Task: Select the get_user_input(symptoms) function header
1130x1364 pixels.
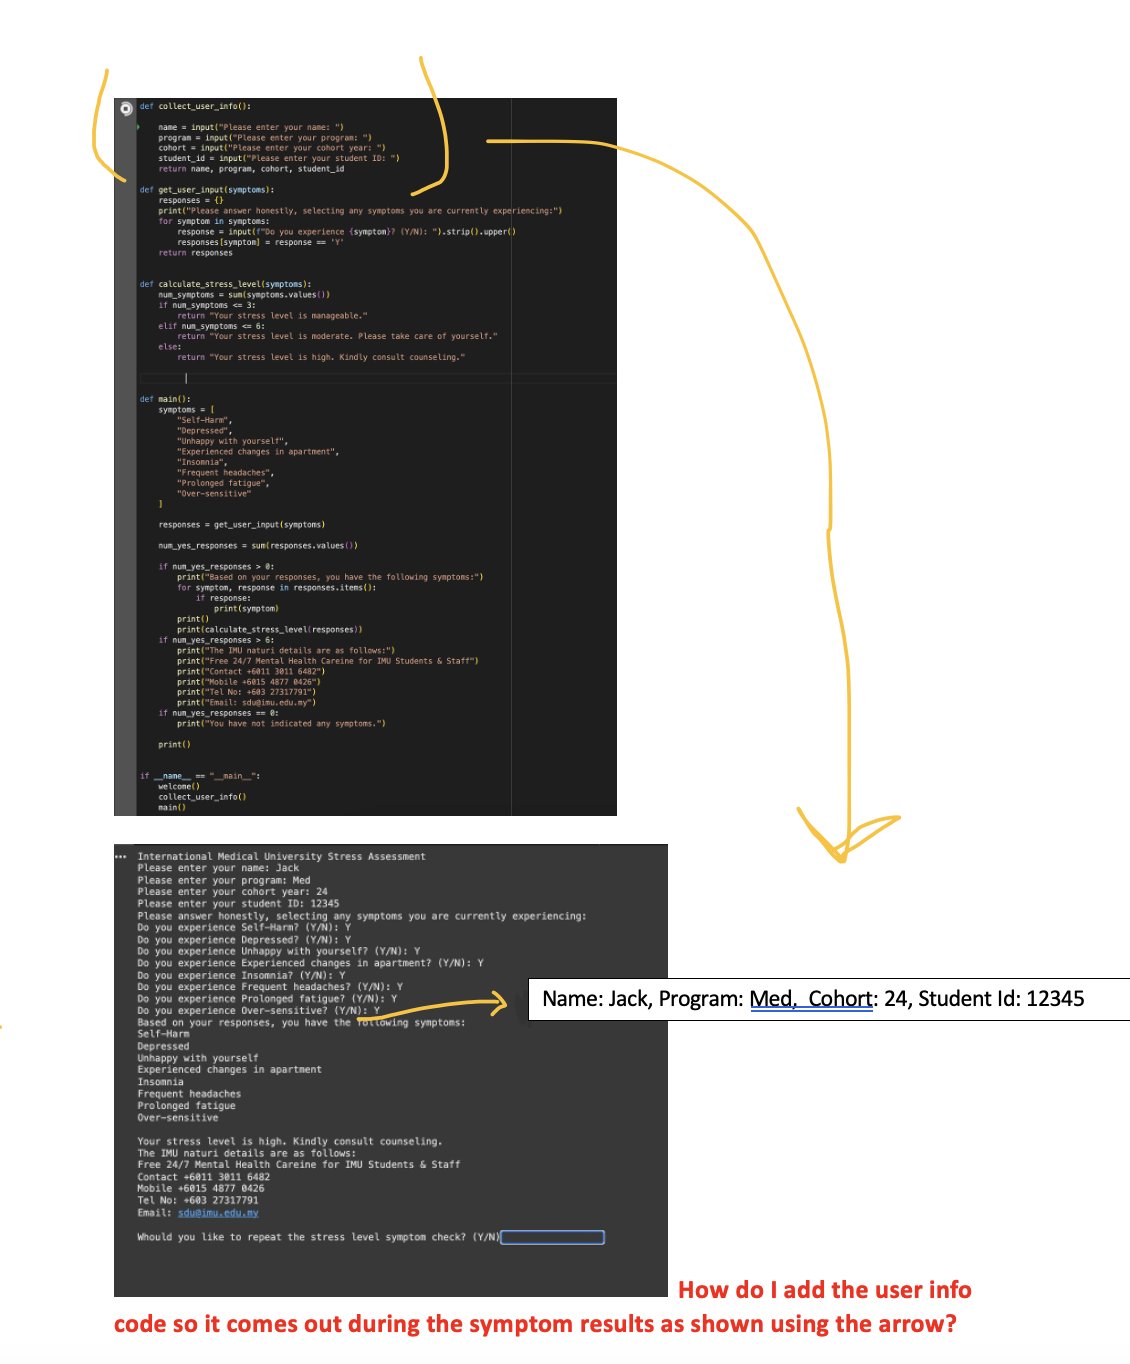Action: click(x=204, y=189)
